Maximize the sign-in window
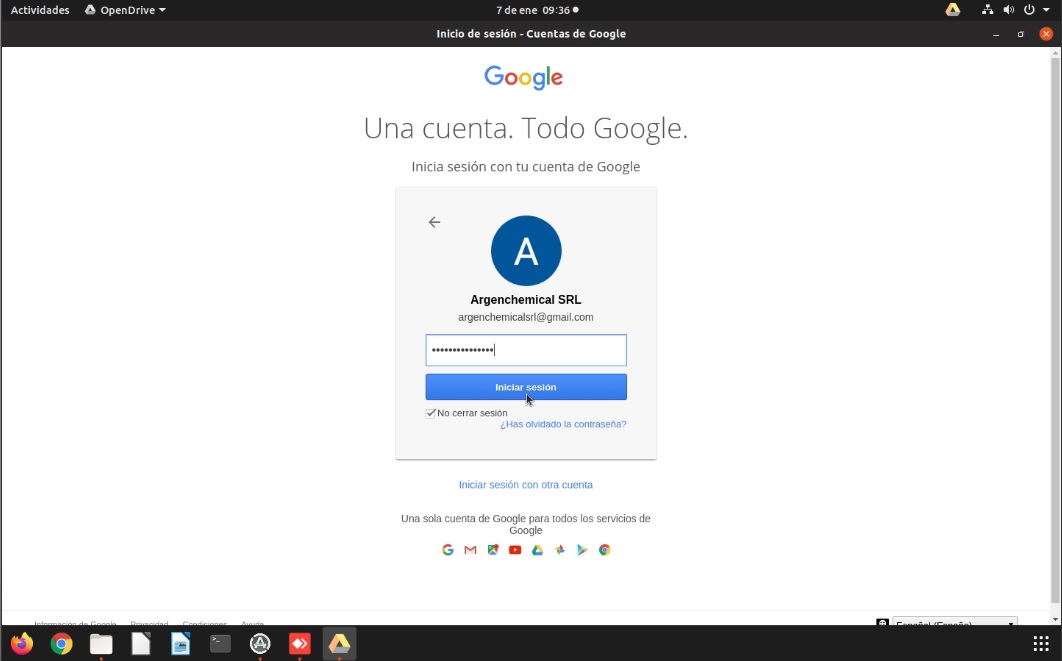 (x=1021, y=34)
